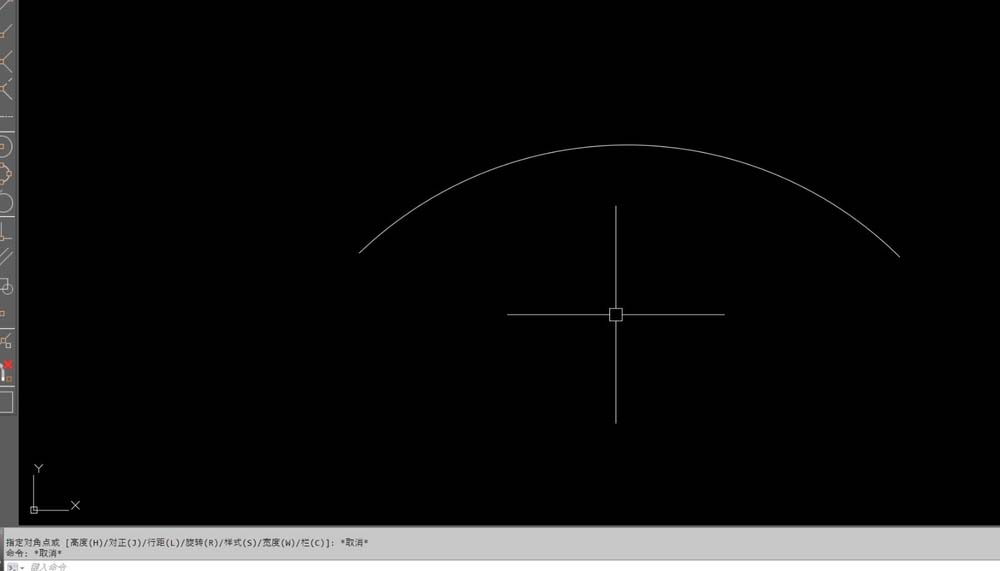Screen dimensions: 1000x571
Task: Select the Snap to Extension dashed-line icon
Action: coord(6,116)
